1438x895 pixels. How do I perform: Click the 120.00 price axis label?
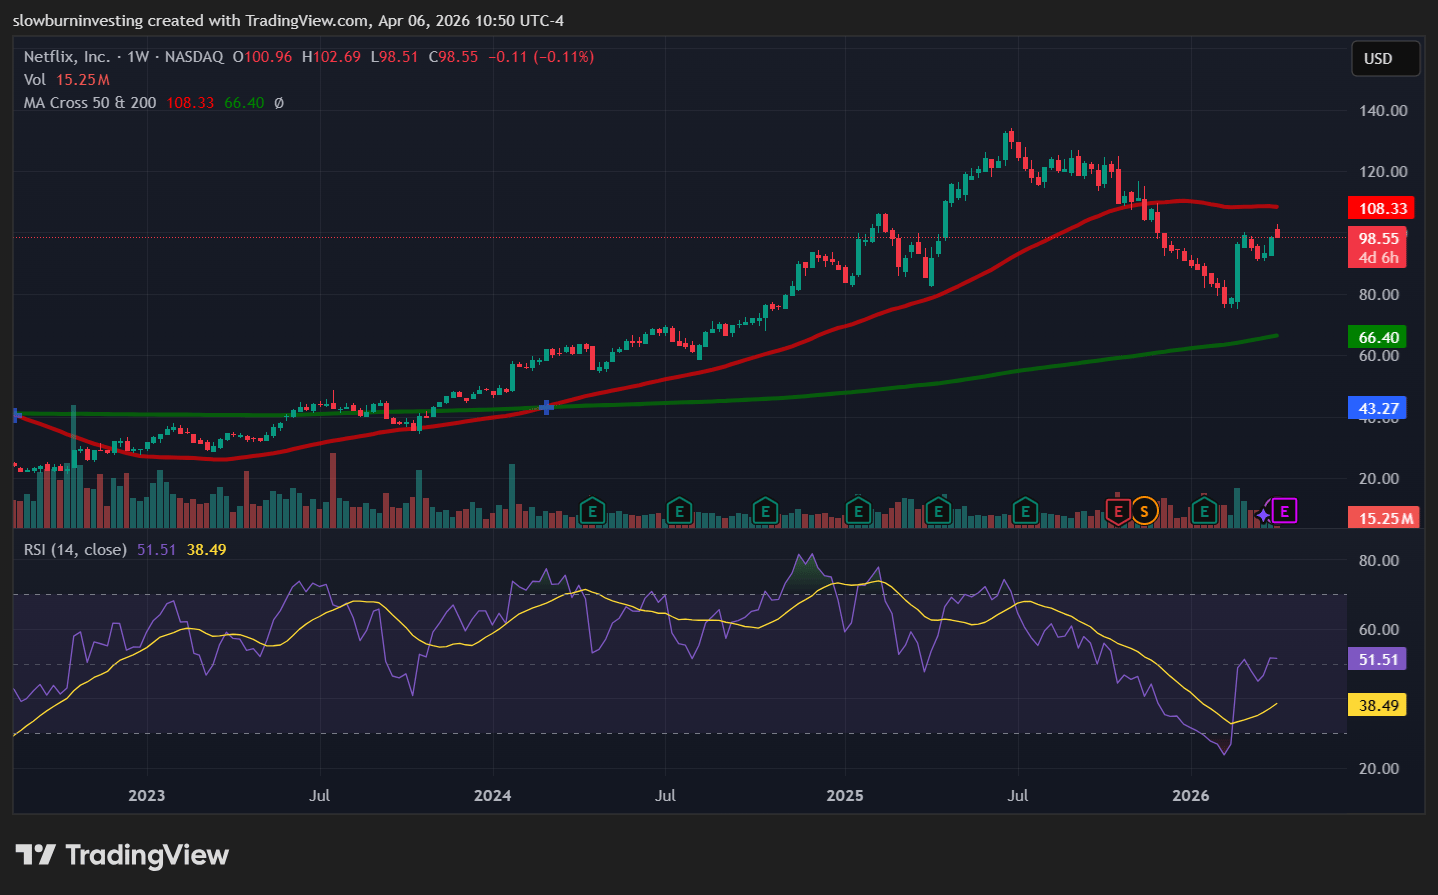point(1383,172)
